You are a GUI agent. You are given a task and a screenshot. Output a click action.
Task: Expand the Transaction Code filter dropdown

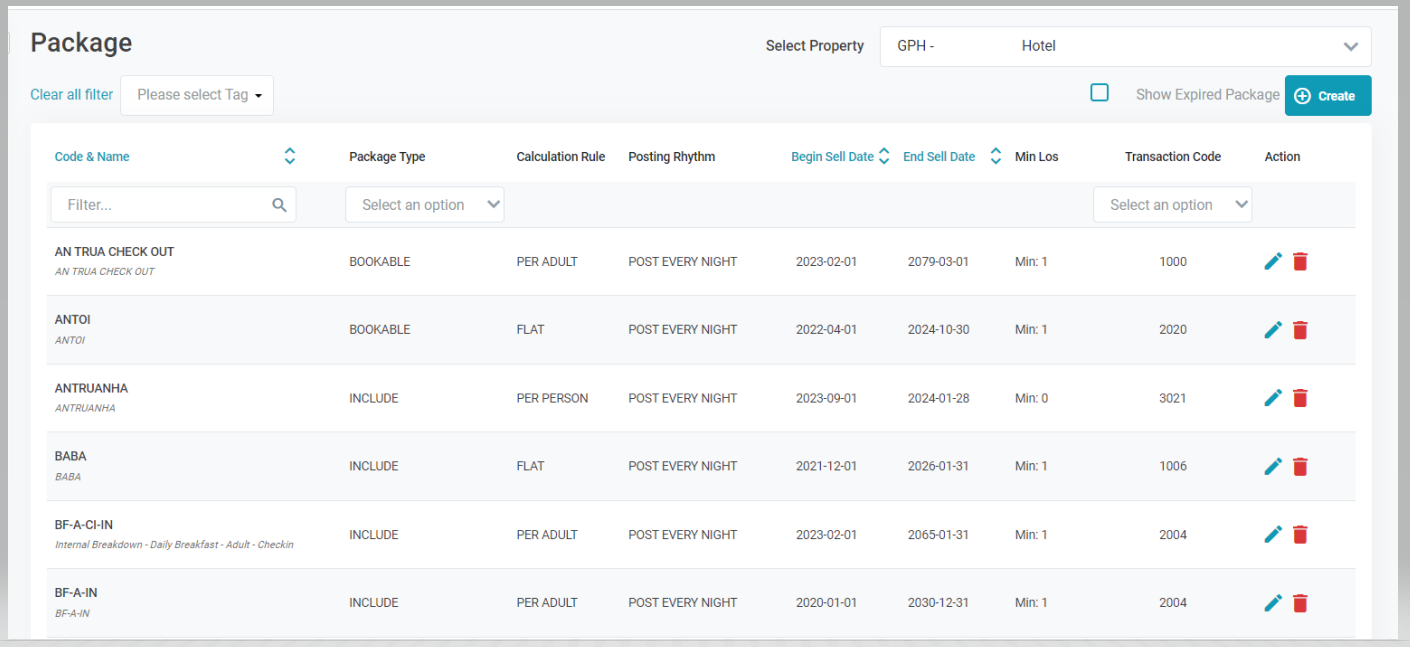pyautogui.click(x=1172, y=205)
